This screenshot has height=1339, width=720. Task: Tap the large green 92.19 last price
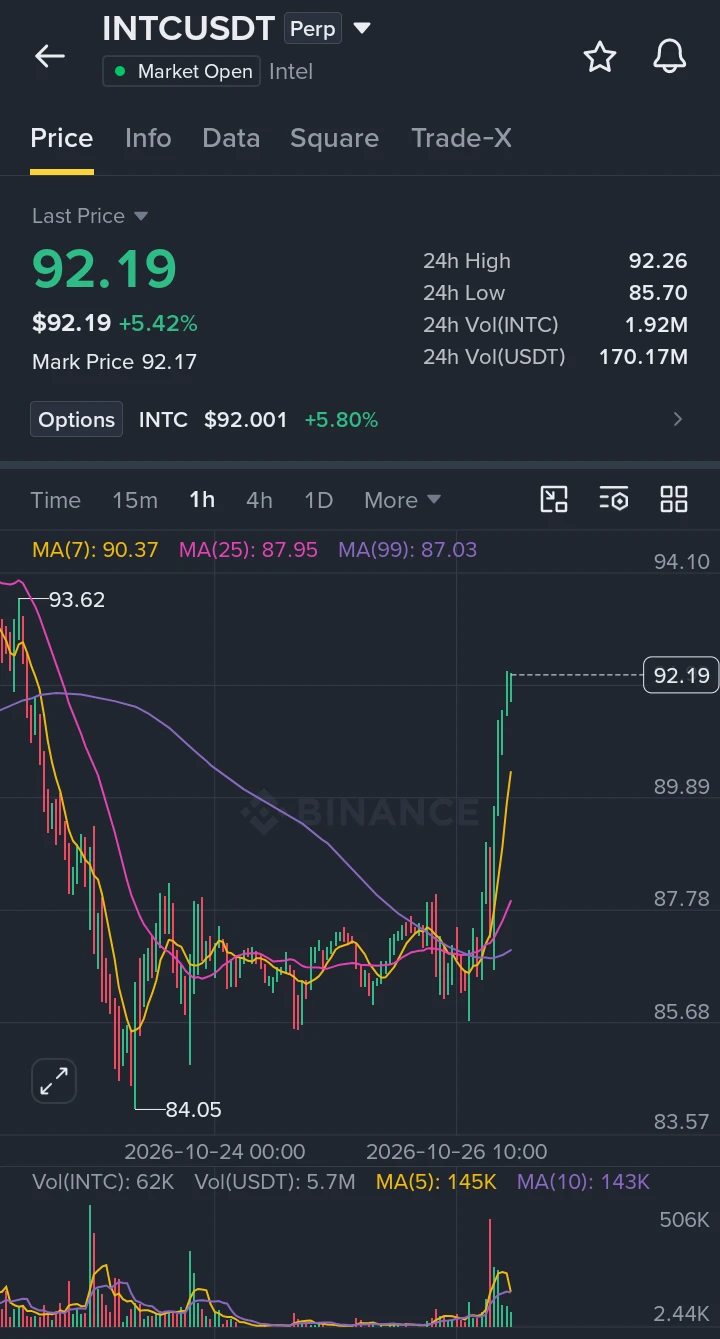click(104, 268)
